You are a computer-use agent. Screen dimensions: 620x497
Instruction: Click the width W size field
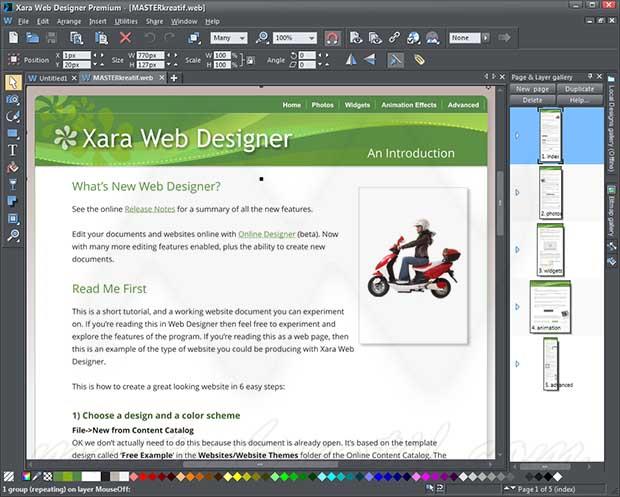151,55
